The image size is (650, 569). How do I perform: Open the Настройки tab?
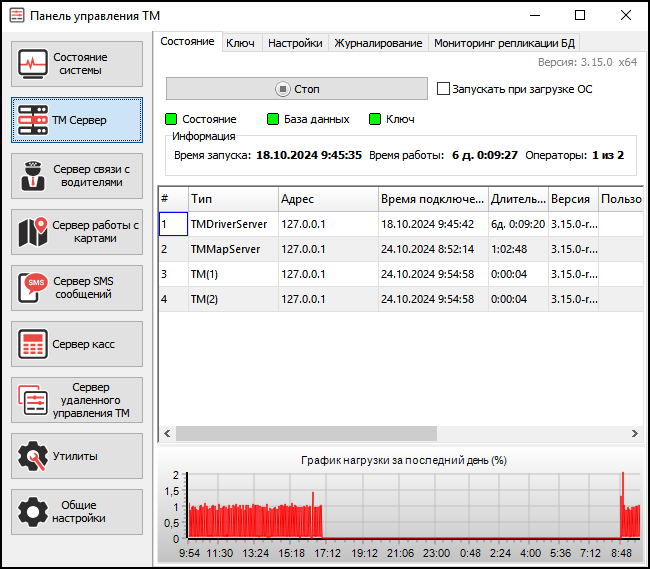(x=295, y=43)
